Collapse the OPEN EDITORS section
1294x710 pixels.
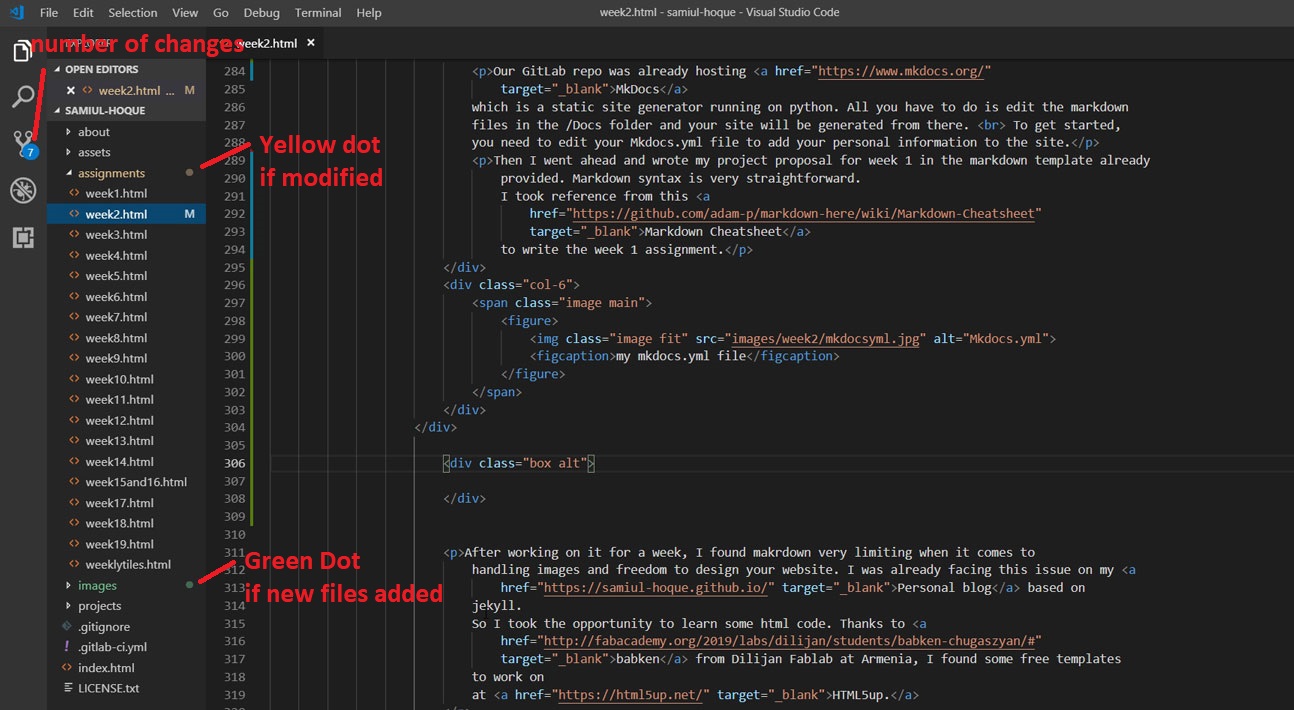(x=126, y=69)
